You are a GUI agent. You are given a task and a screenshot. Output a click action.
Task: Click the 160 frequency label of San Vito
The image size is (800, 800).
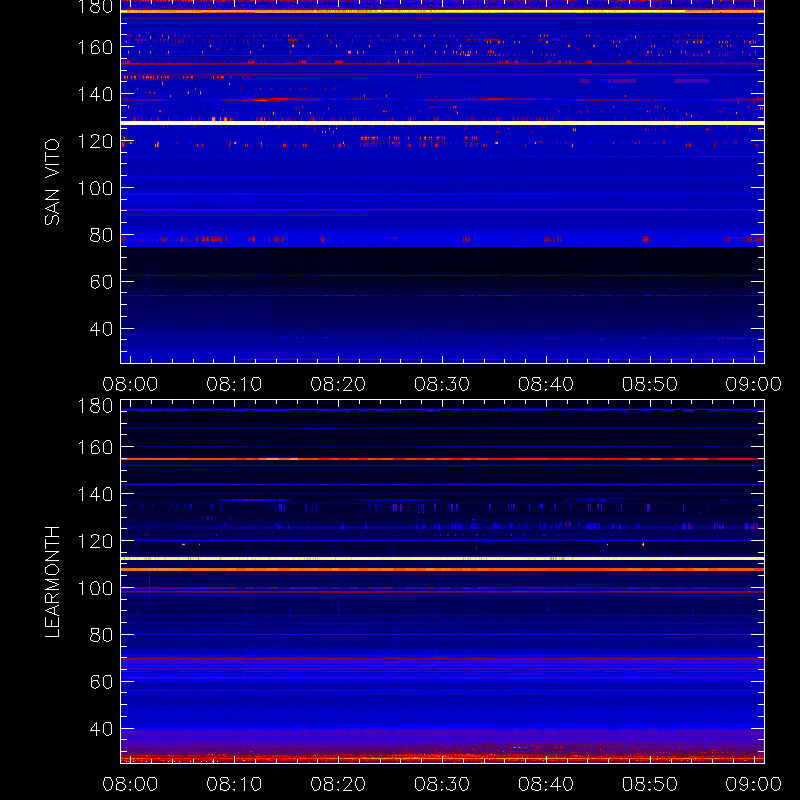(x=95, y=47)
